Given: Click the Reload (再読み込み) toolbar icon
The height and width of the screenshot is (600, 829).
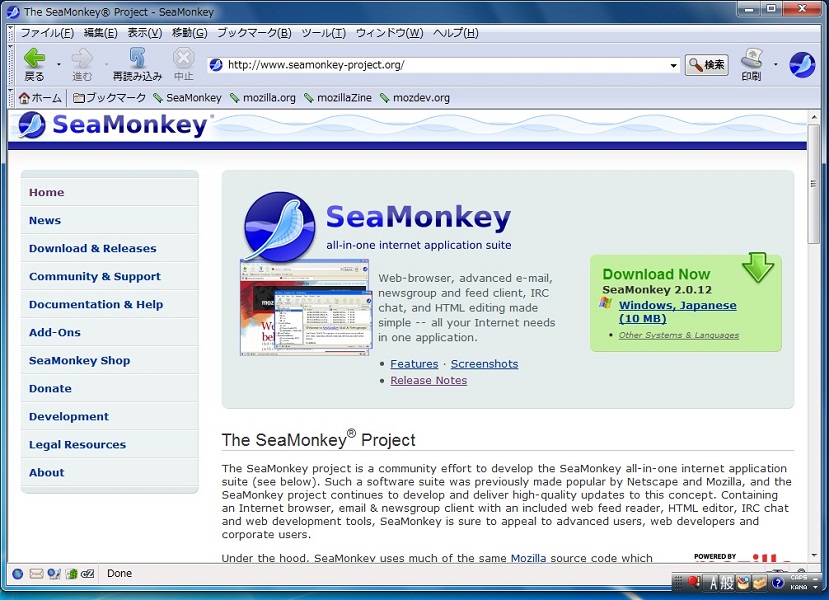Looking at the screenshot, I should pos(137,58).
